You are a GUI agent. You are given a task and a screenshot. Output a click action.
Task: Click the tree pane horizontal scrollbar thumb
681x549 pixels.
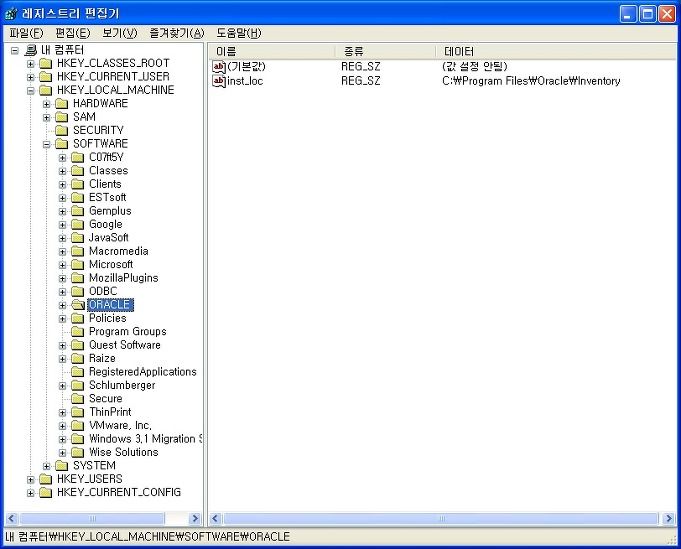[92, 519]
